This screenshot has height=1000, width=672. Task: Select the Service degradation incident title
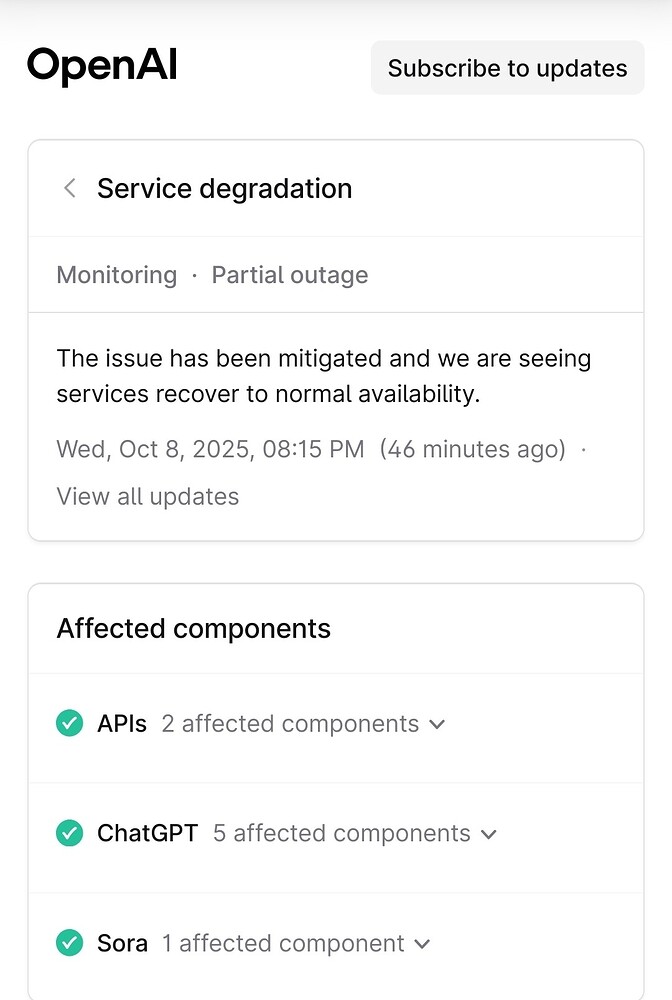224,188
